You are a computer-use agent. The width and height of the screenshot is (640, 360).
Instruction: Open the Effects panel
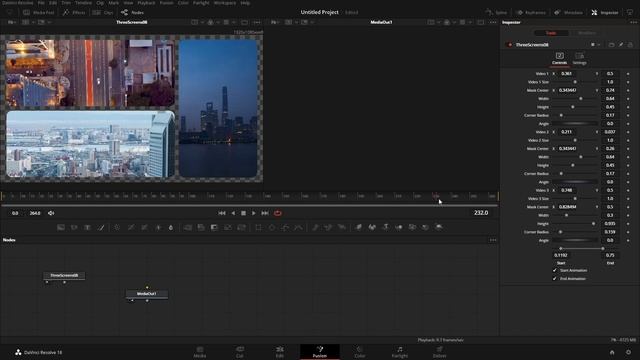74,13
